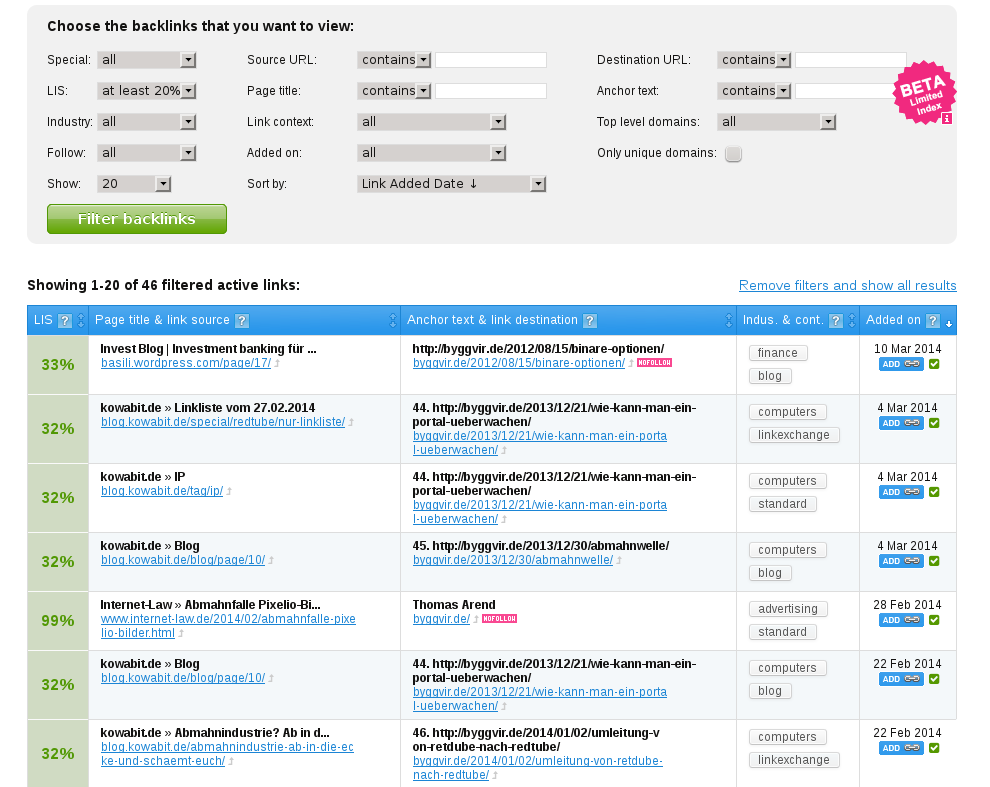Click the 'linkexchange' tag in second row
This screenshot has height=787, width=990.
[793, 435]
